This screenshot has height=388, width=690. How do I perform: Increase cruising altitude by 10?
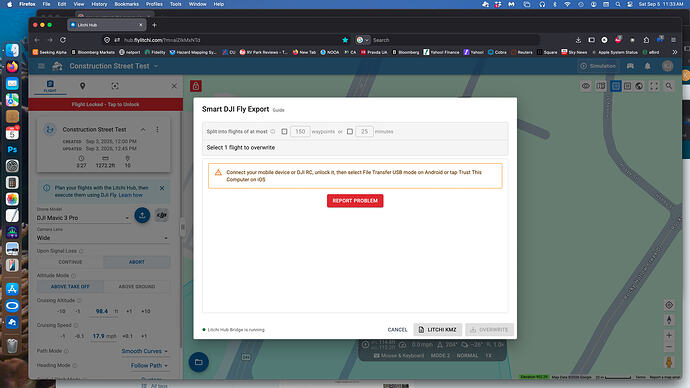point(146,311)
